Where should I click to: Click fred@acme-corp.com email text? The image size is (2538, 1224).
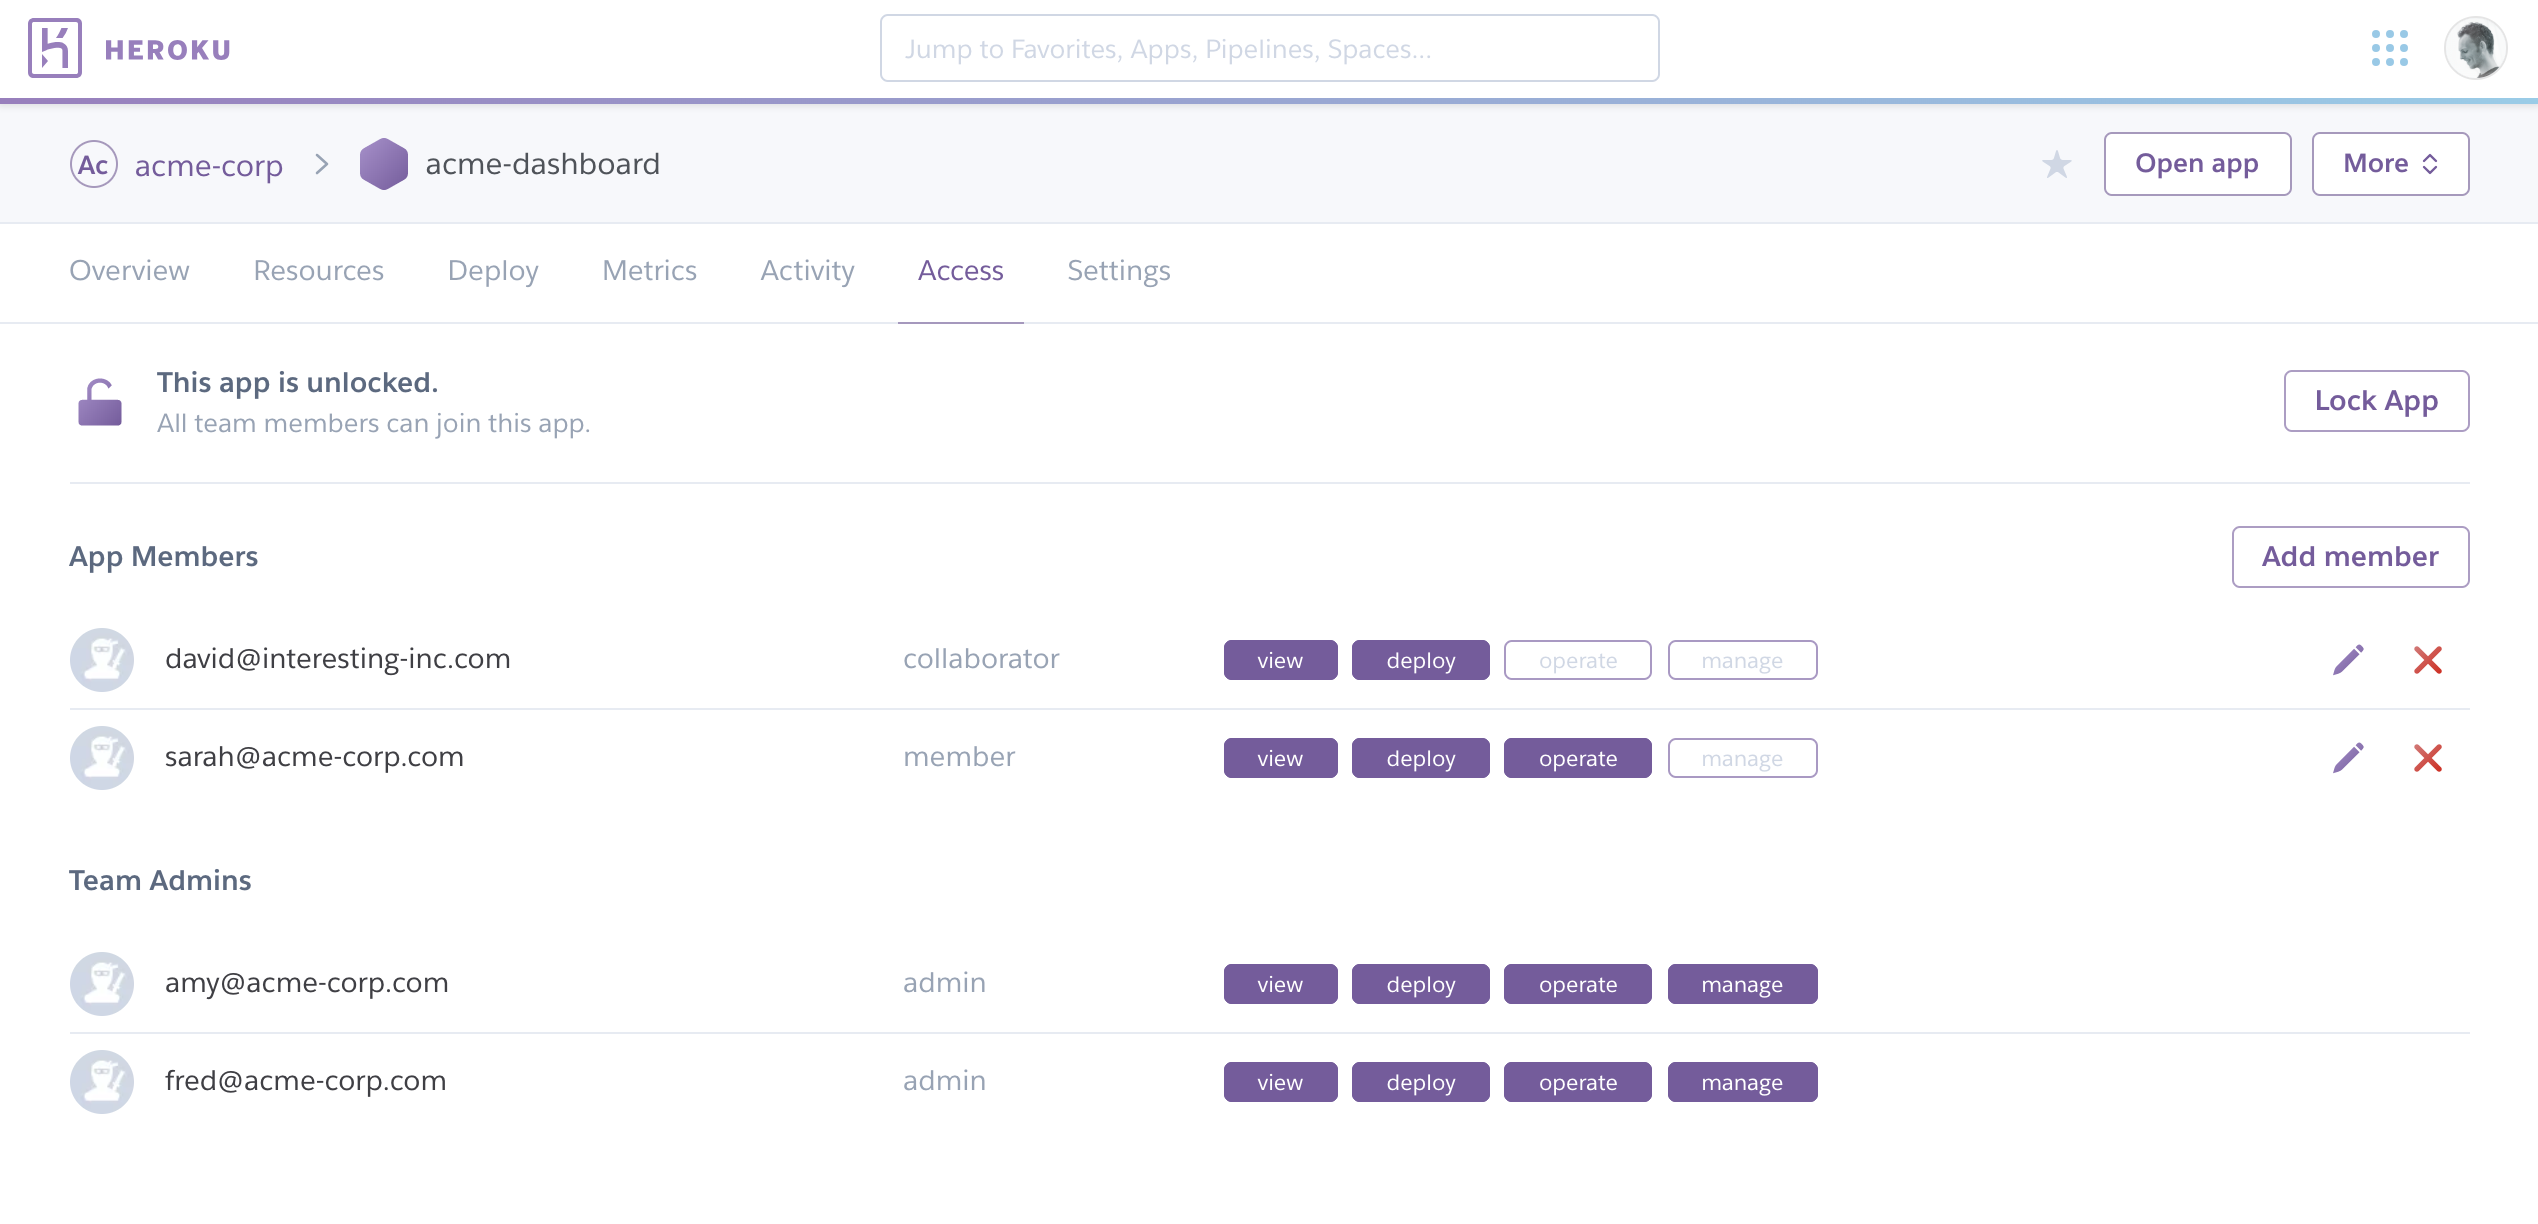pos(305,1081)
